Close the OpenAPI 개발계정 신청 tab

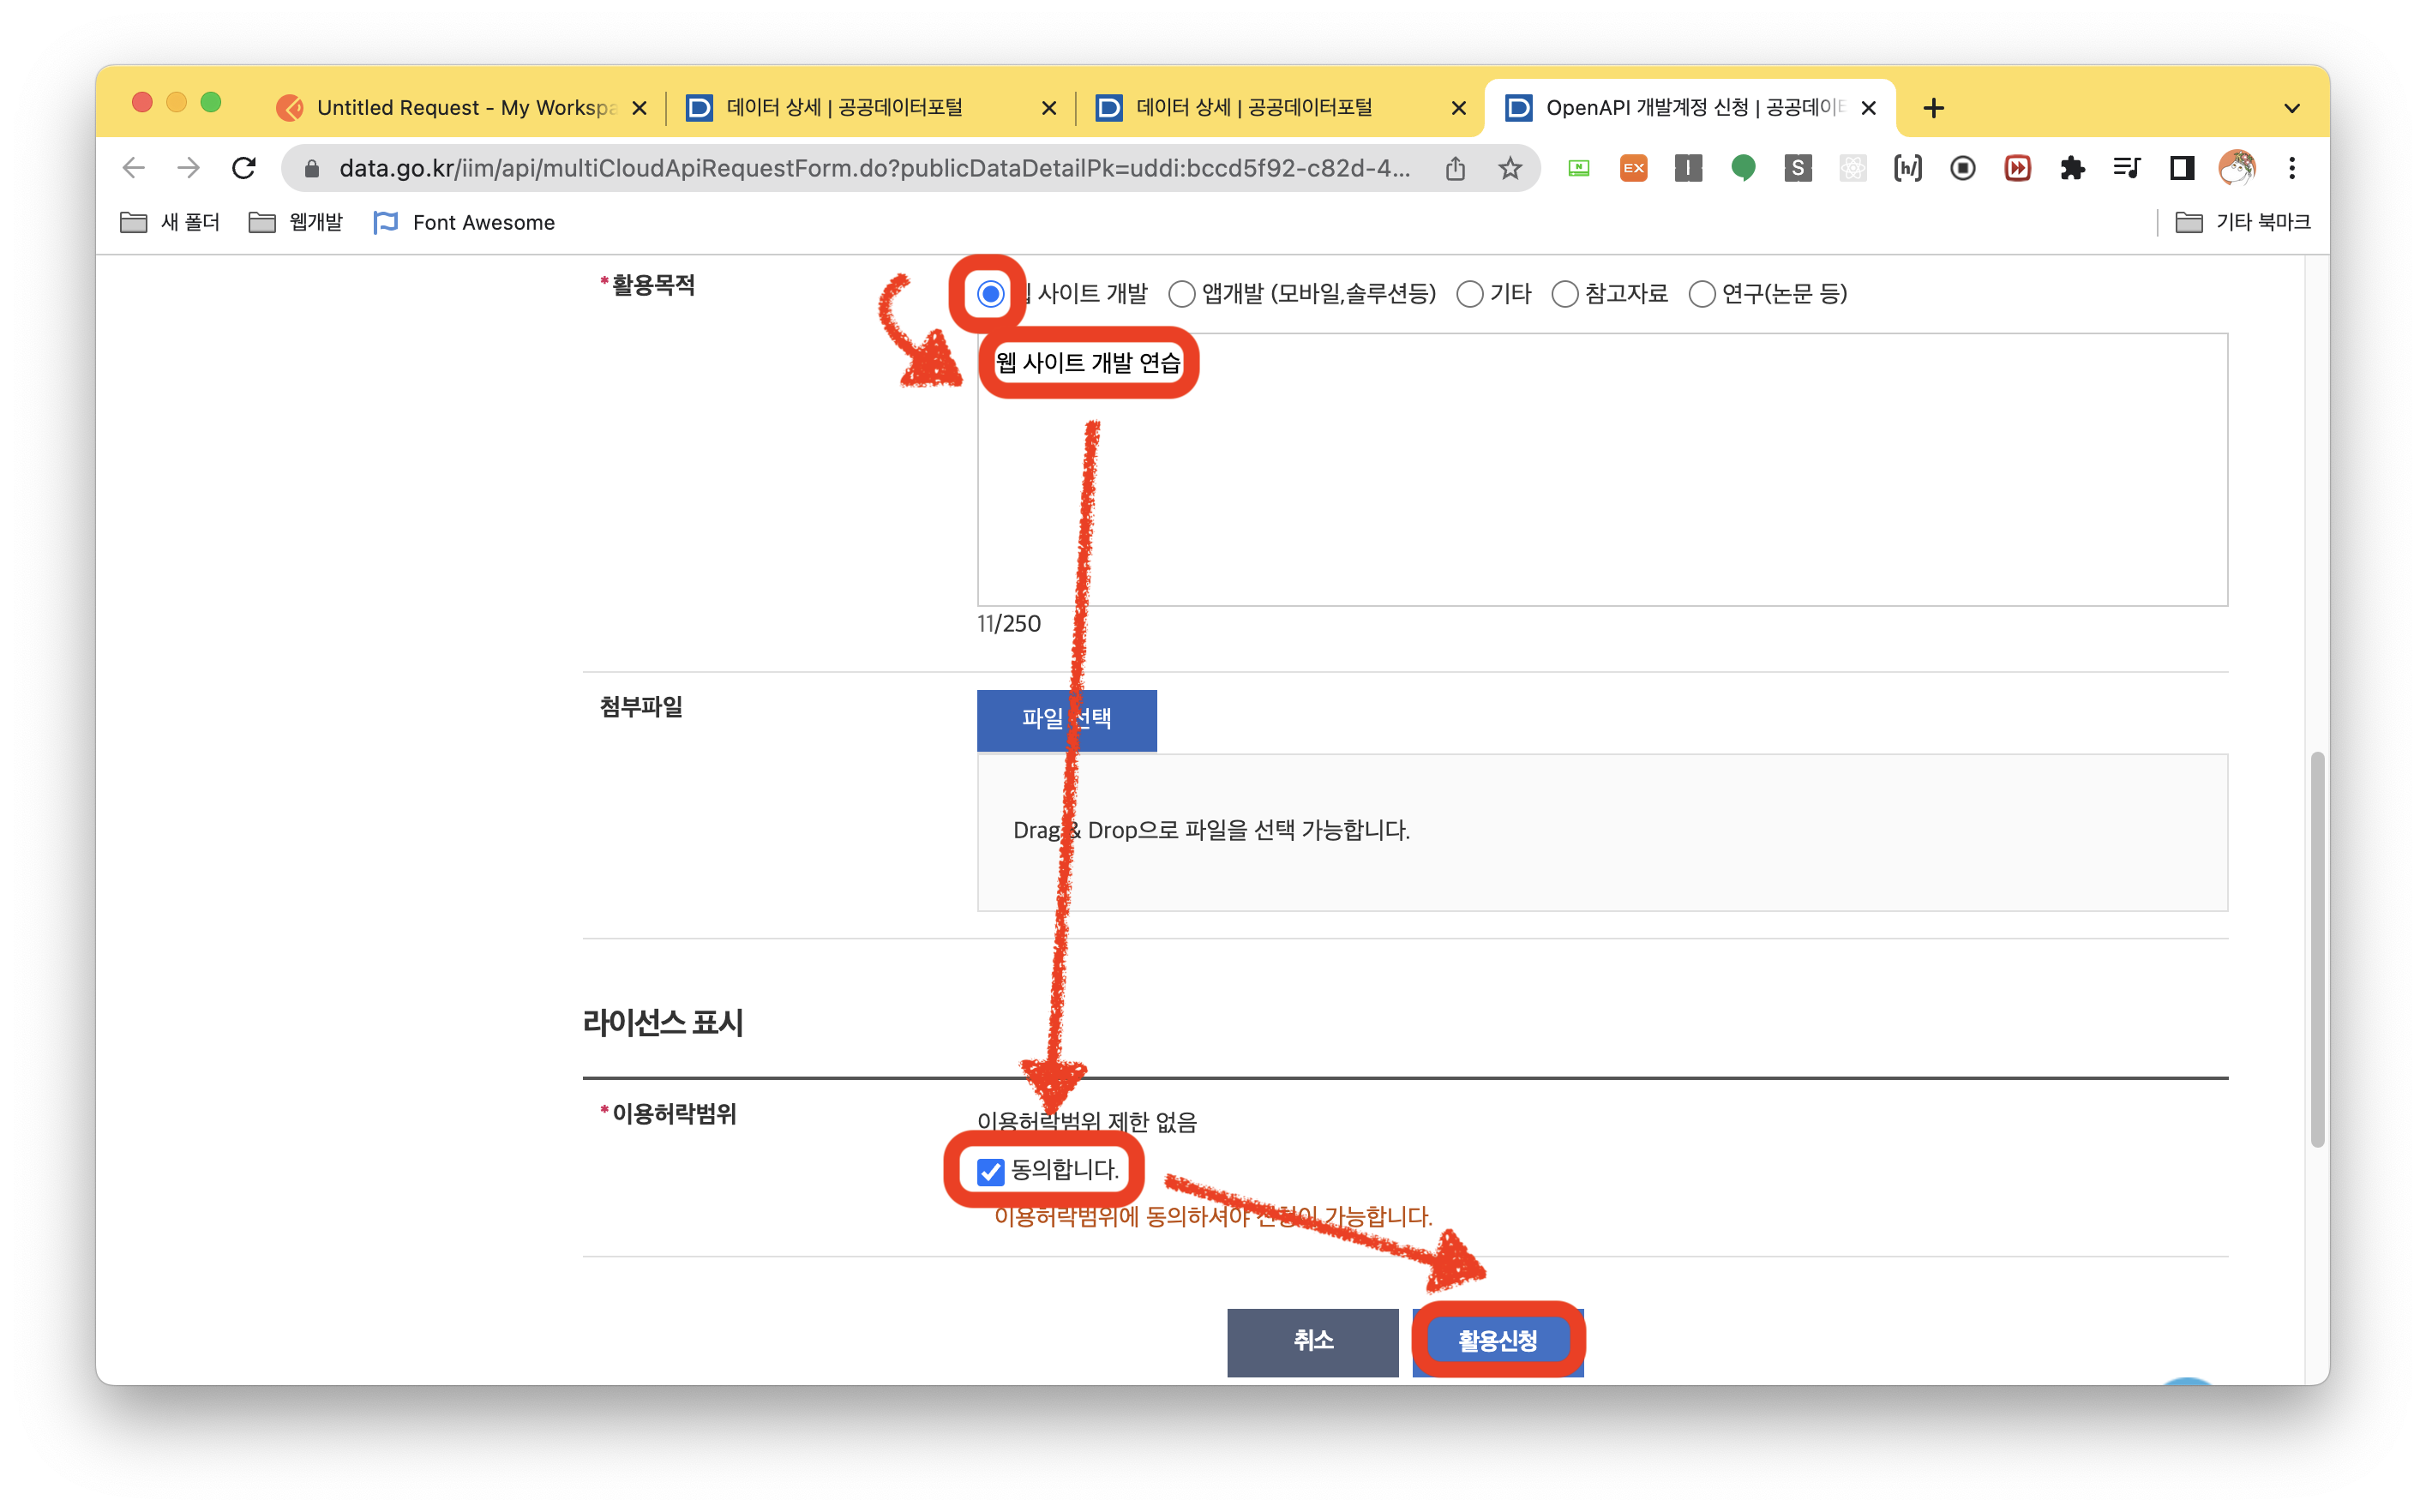coord(1868,108)
